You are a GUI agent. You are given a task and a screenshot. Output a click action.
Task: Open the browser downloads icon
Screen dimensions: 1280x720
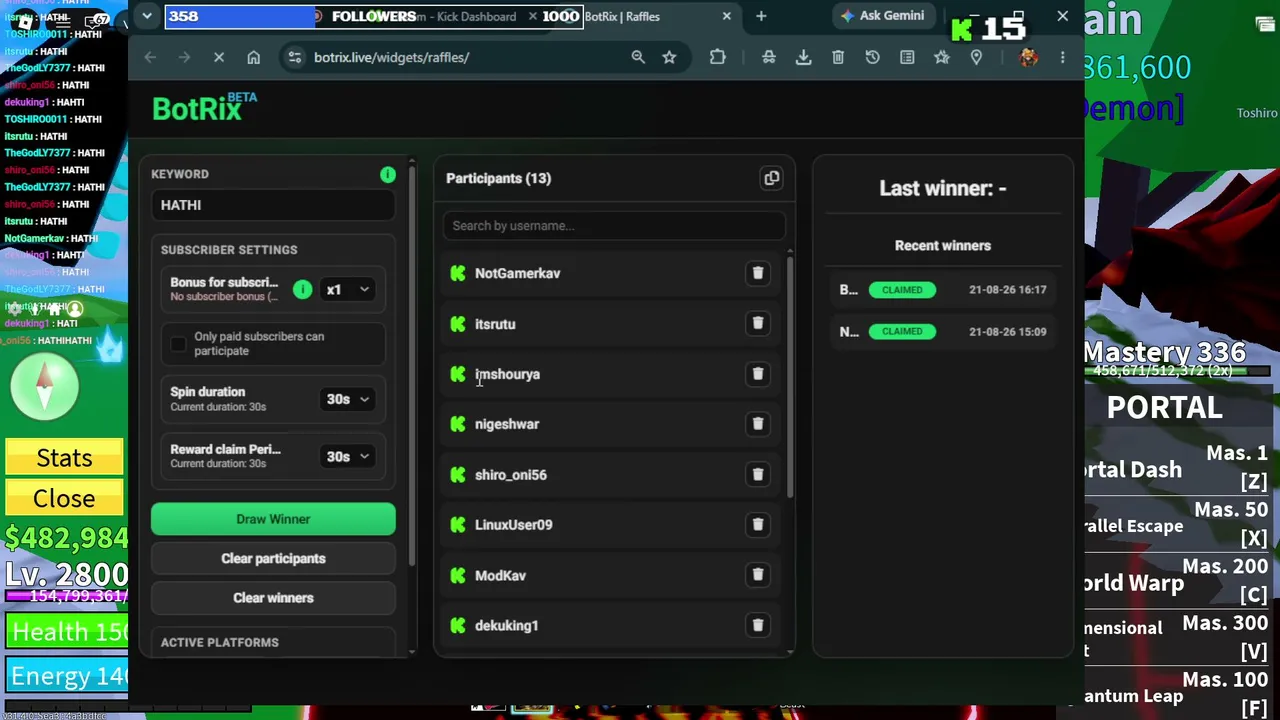[x=803, y=57]
